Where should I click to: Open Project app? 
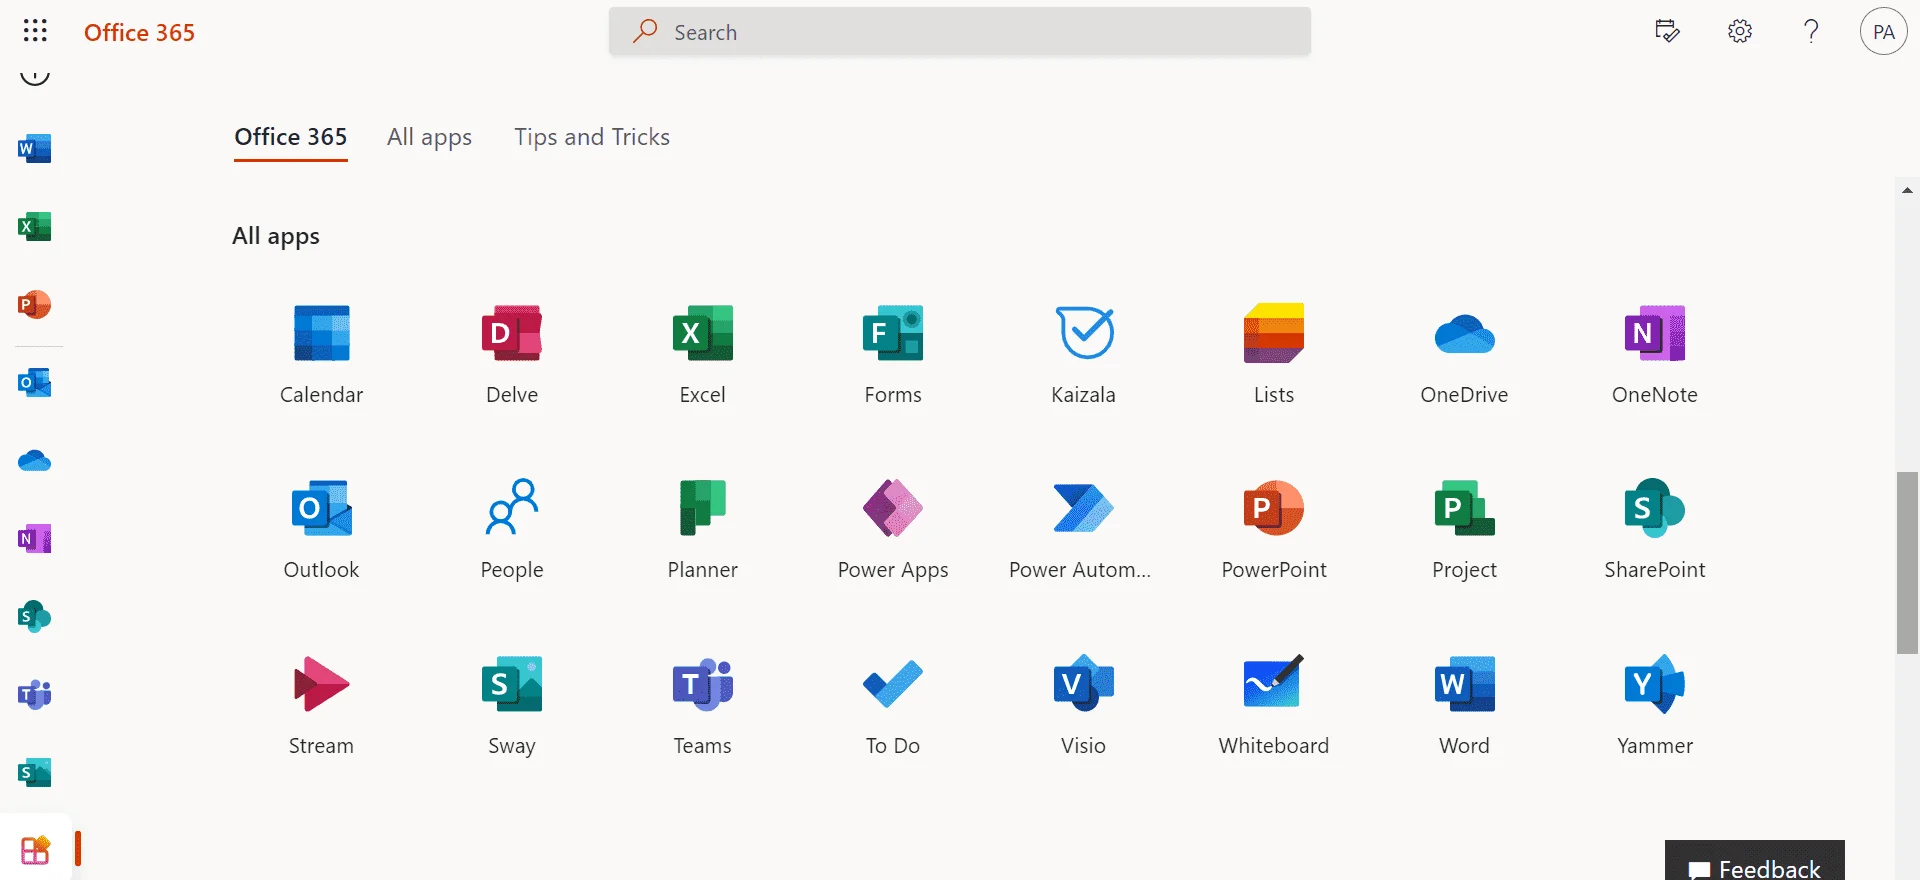[x=1464, y=530]
